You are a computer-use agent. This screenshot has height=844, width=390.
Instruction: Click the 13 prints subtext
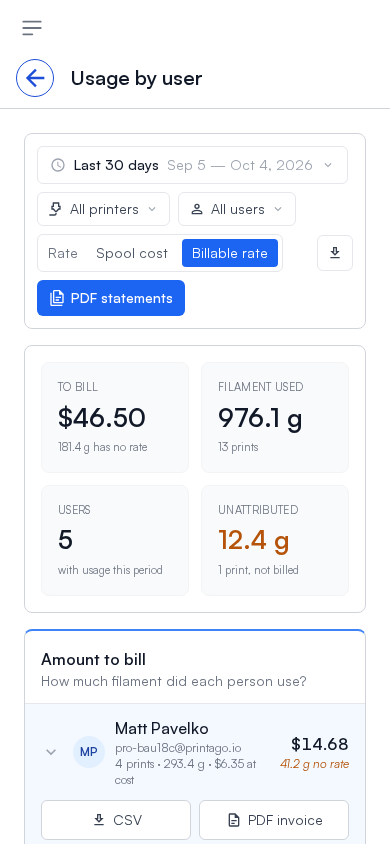tap(238, 447)
